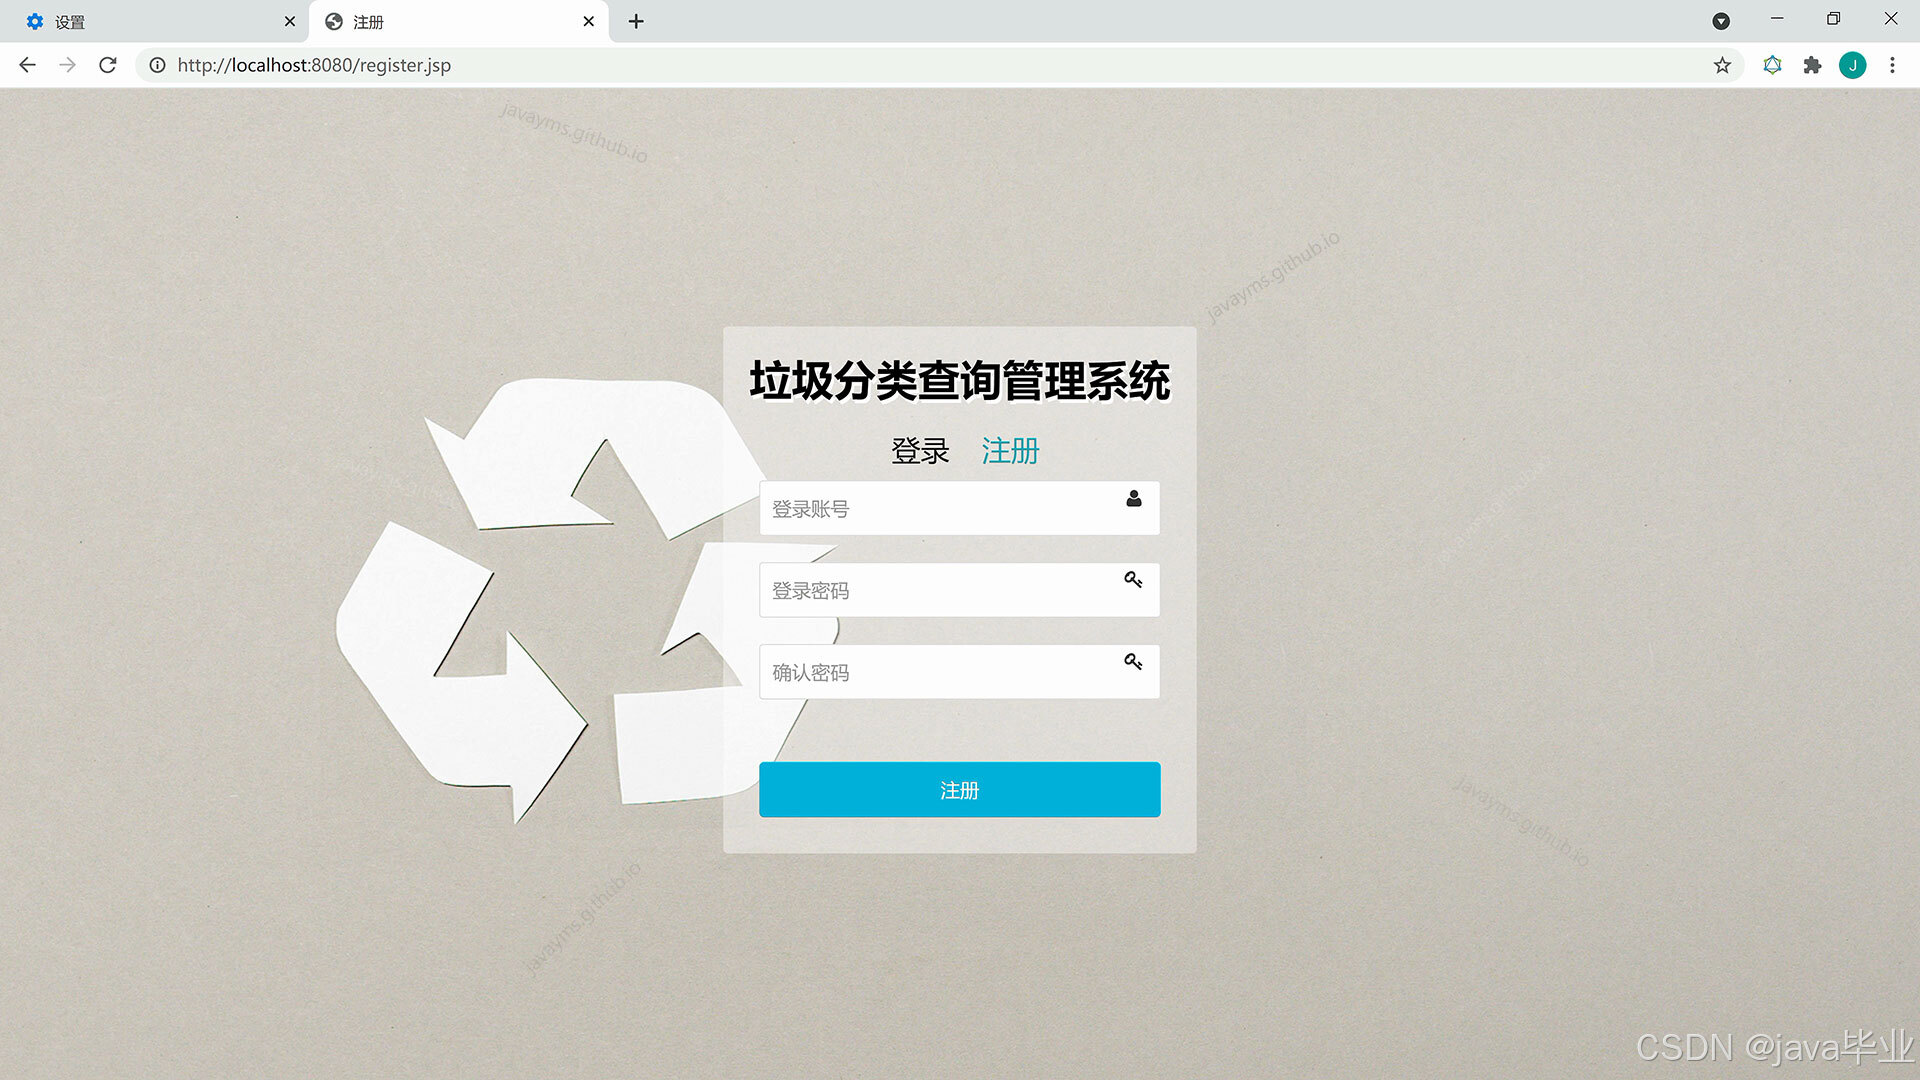
Task: Close the 注册 tab
Action: (589, 21)
